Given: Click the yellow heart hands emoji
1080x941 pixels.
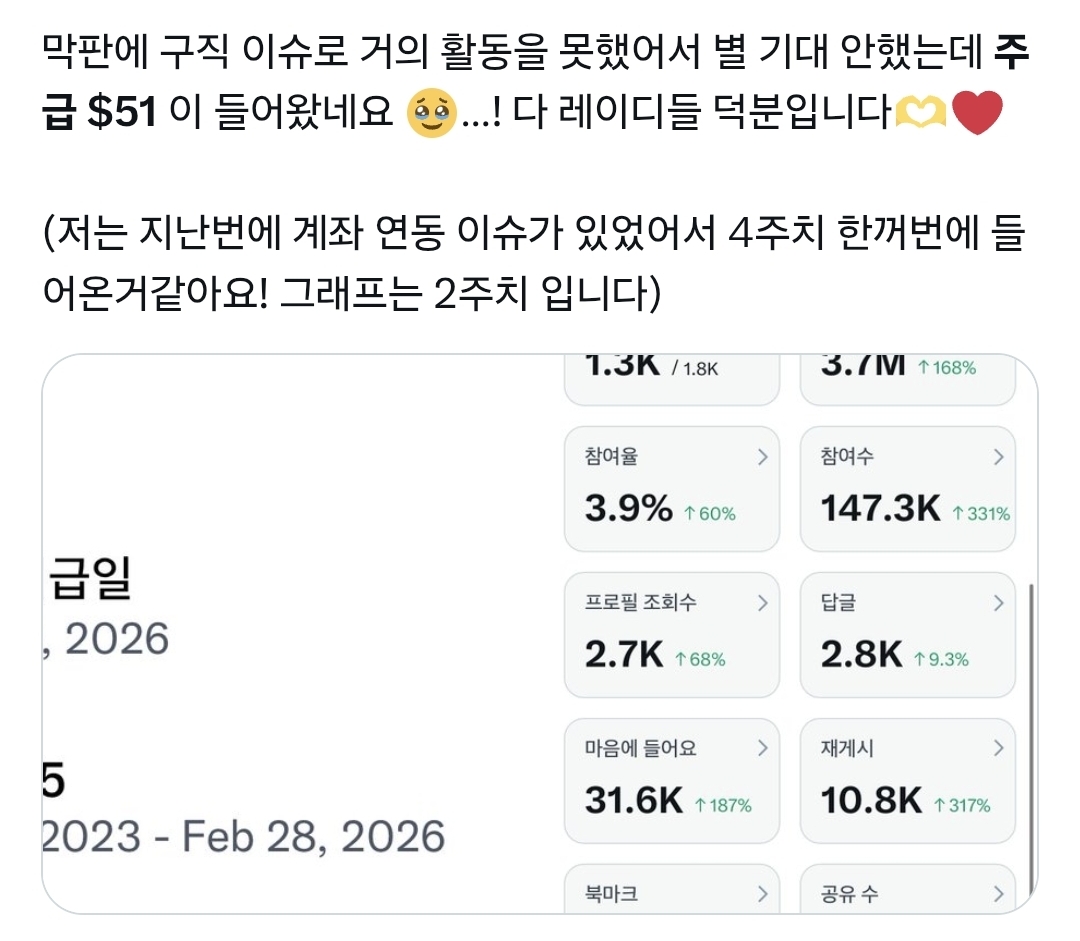Looking at the screenshot, I should 919,113.
